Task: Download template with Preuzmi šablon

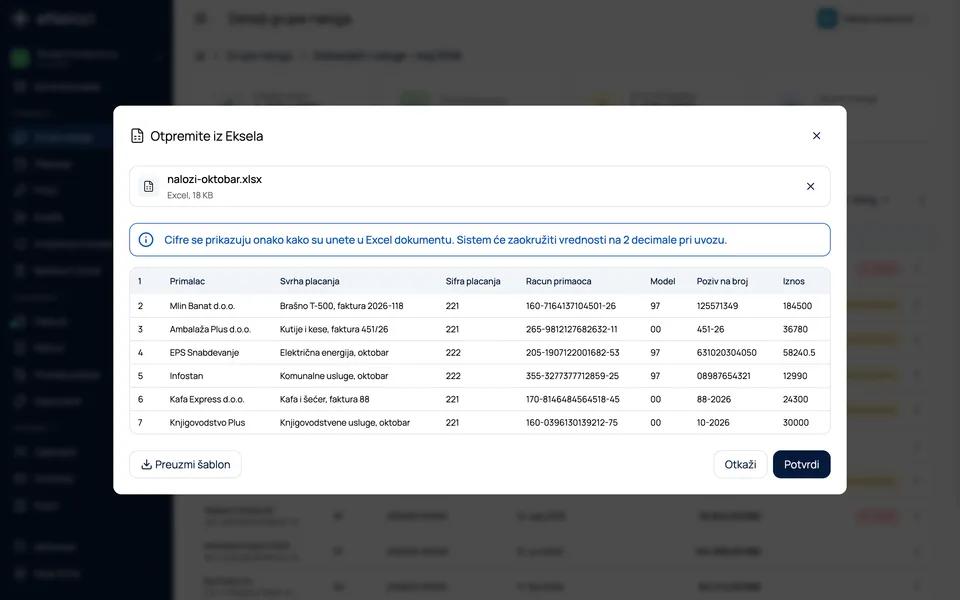Action: click(x=186, y=464)
